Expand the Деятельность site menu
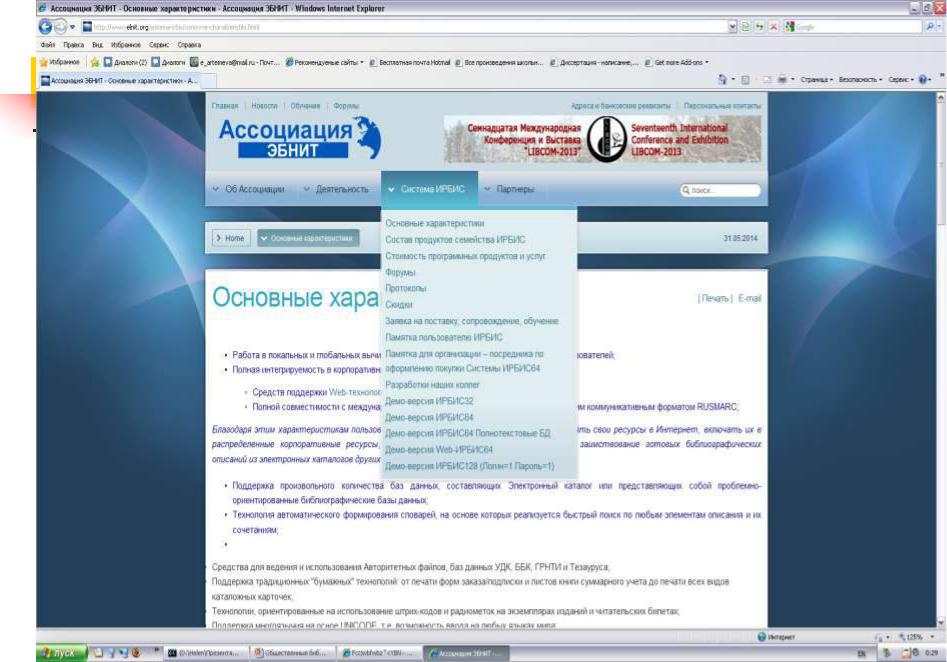This screenshot has height=662, width=947. (336, 189)
